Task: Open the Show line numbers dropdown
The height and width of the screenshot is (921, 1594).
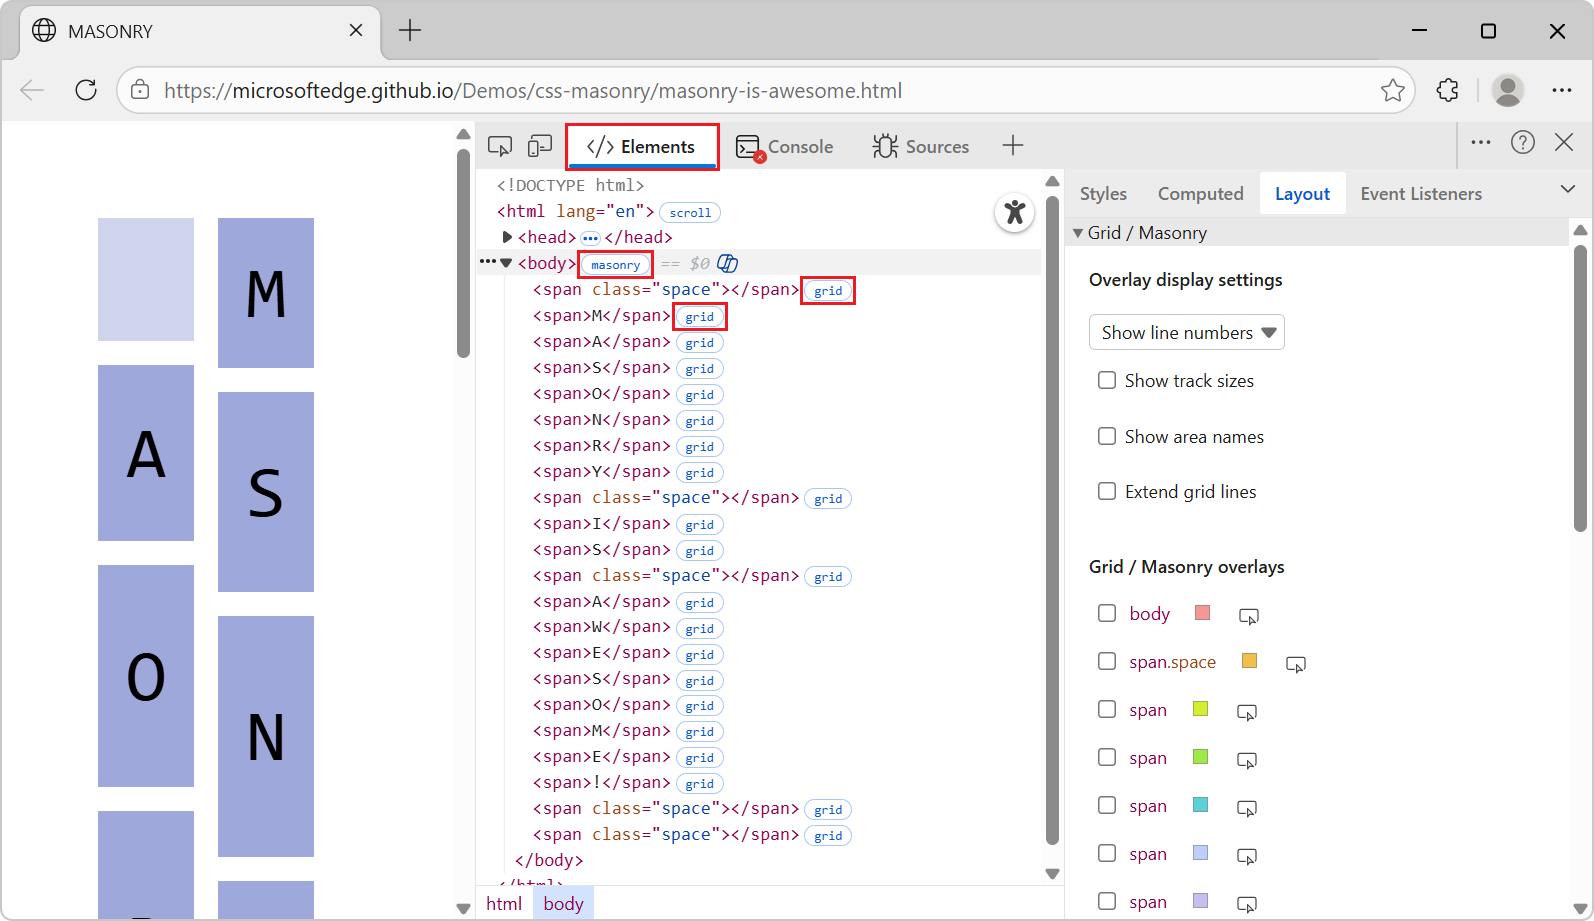Action: click(1186, 333)
